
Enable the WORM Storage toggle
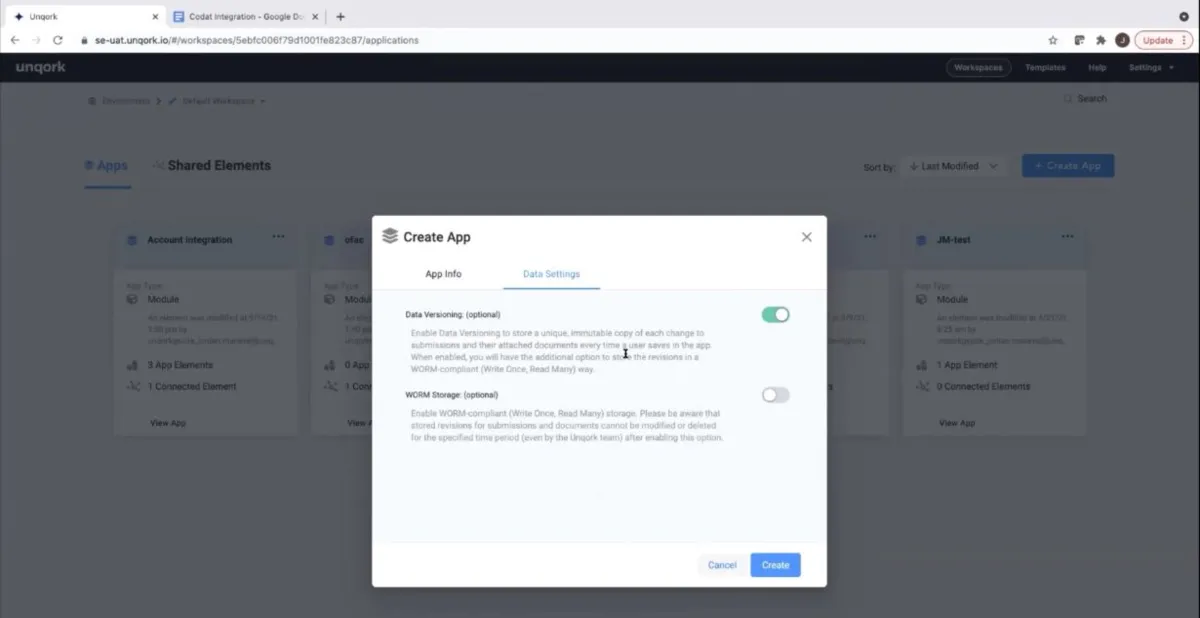pos(775,395)
